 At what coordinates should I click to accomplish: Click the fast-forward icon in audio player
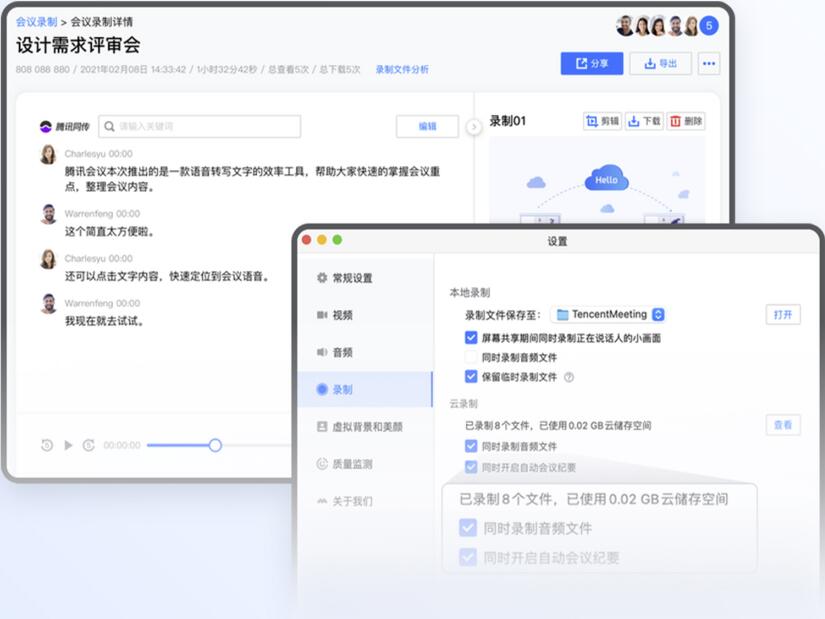89,445
